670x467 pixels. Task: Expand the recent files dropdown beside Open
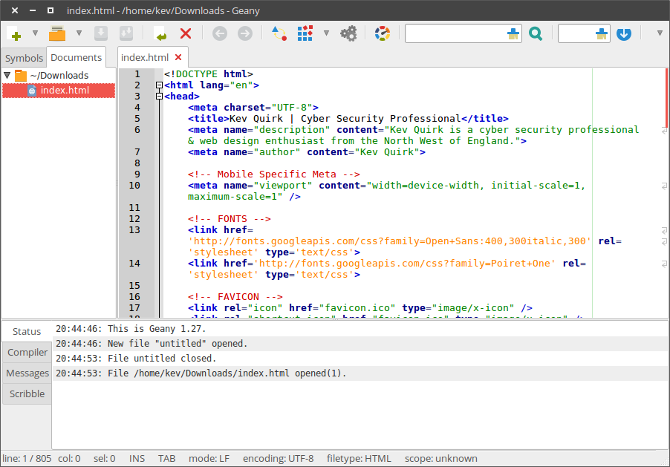click(79, 33)
